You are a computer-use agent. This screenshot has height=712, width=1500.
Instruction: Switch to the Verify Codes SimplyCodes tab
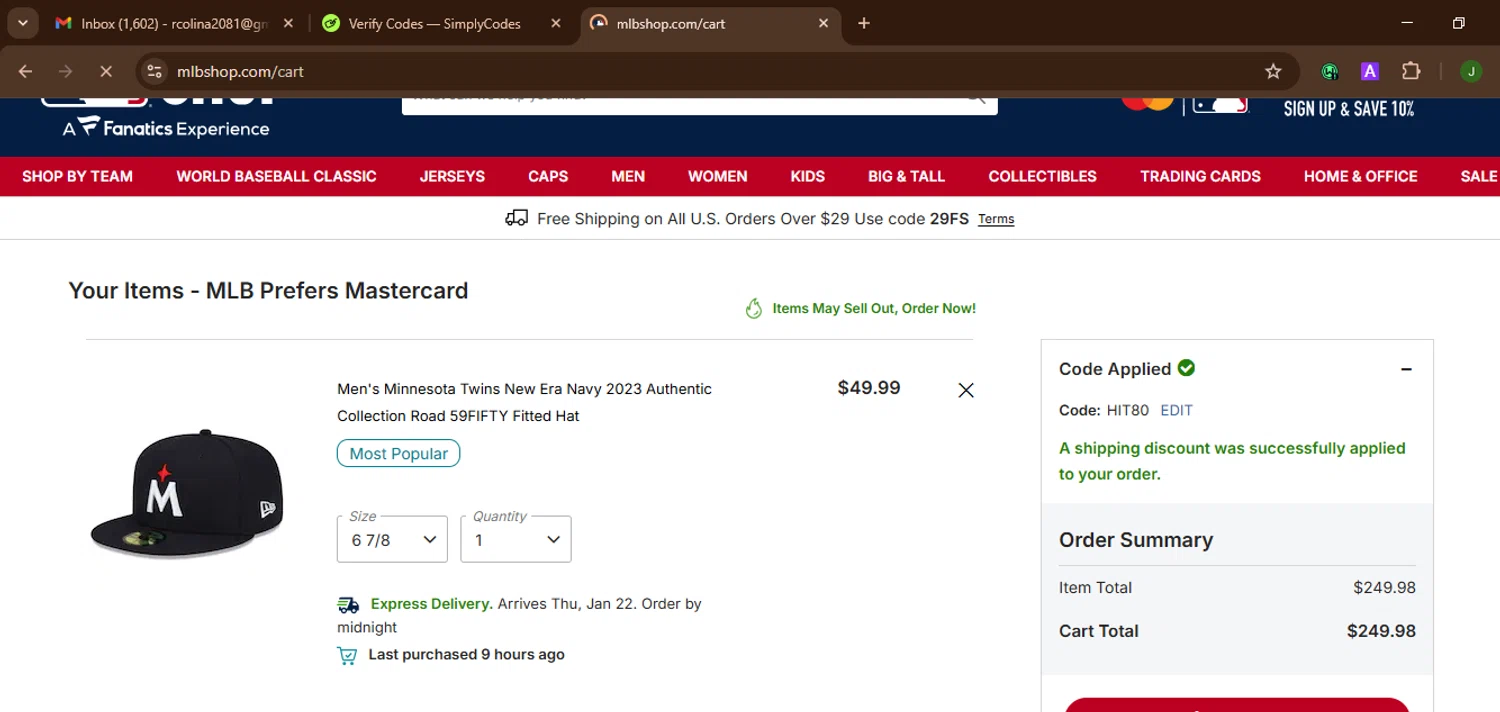coord(435,23)
